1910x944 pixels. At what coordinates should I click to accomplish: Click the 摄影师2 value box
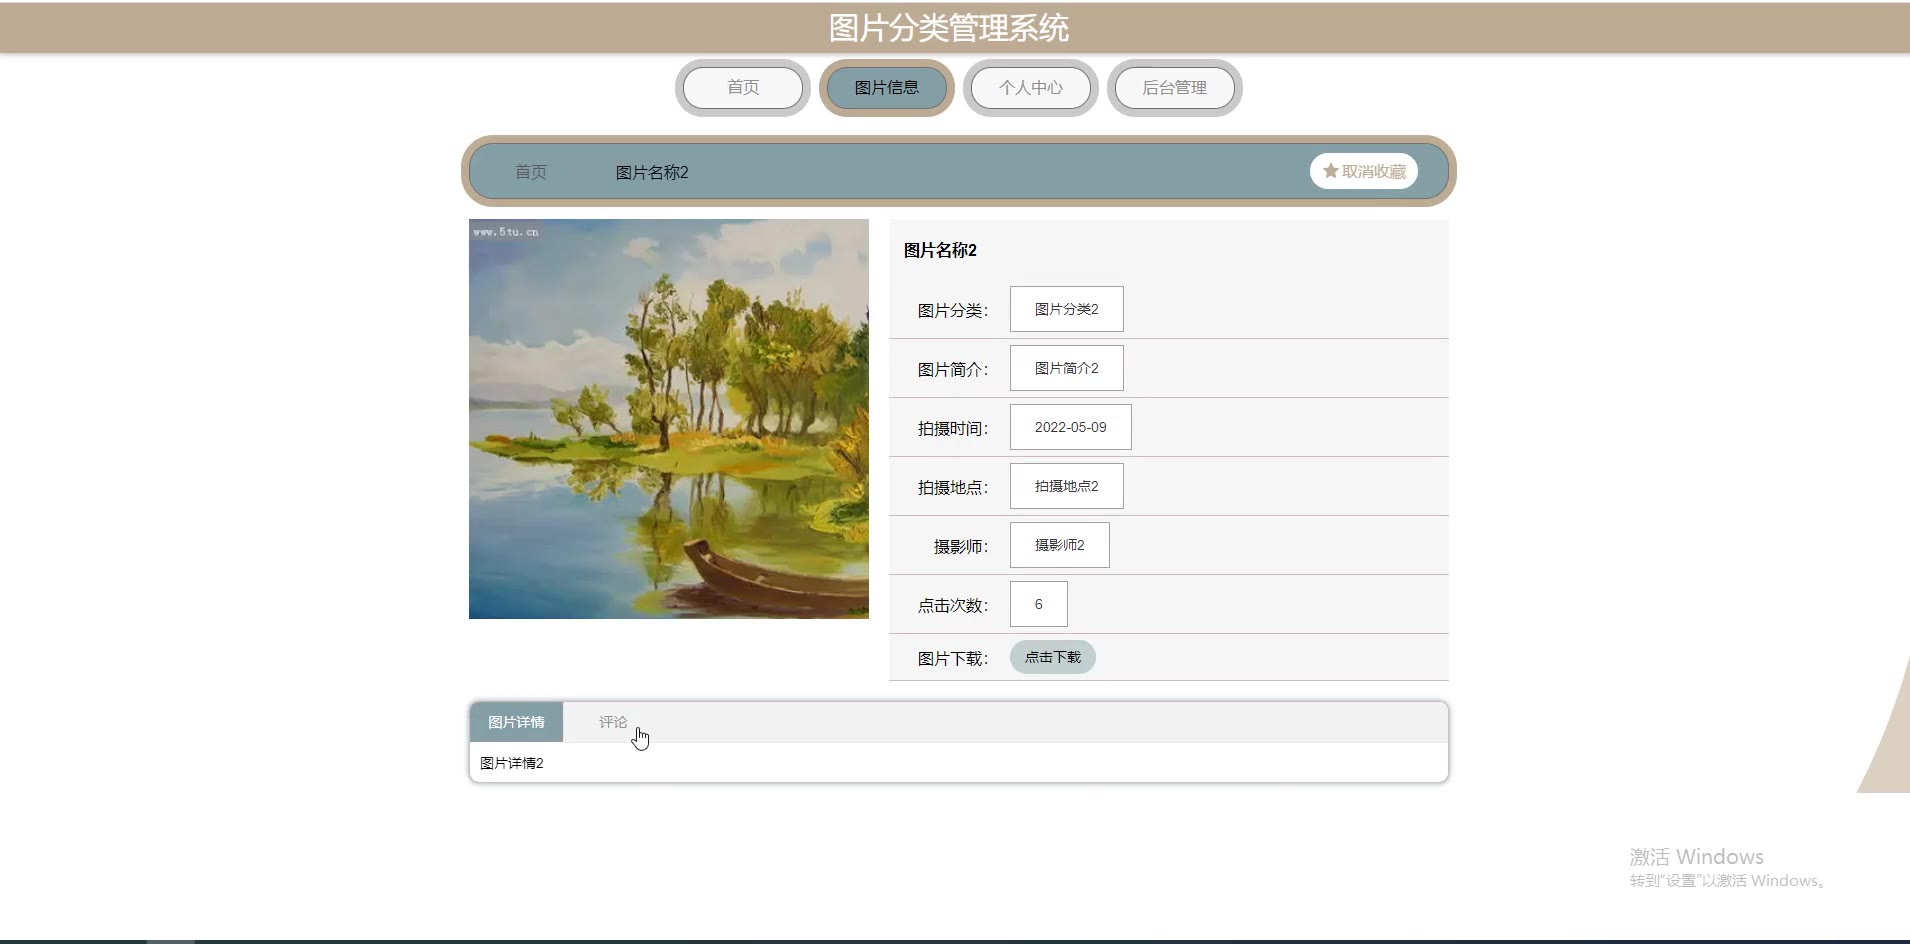tap(1059, 545)
